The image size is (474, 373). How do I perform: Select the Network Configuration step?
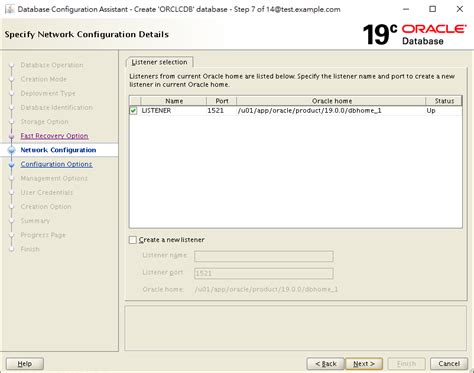[58, 150]
